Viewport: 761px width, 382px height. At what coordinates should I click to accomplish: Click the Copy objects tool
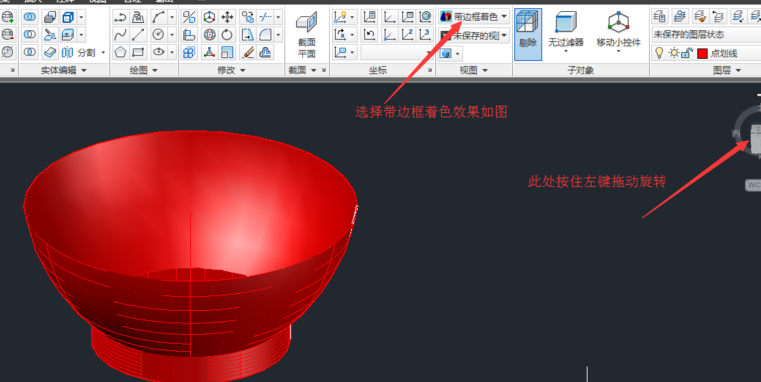248,17
